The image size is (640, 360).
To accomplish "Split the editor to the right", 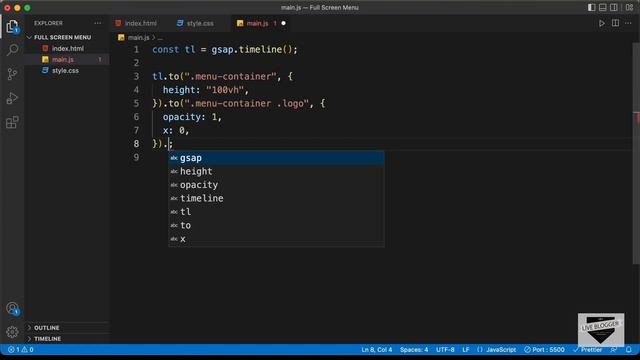I will pos(615,23).
